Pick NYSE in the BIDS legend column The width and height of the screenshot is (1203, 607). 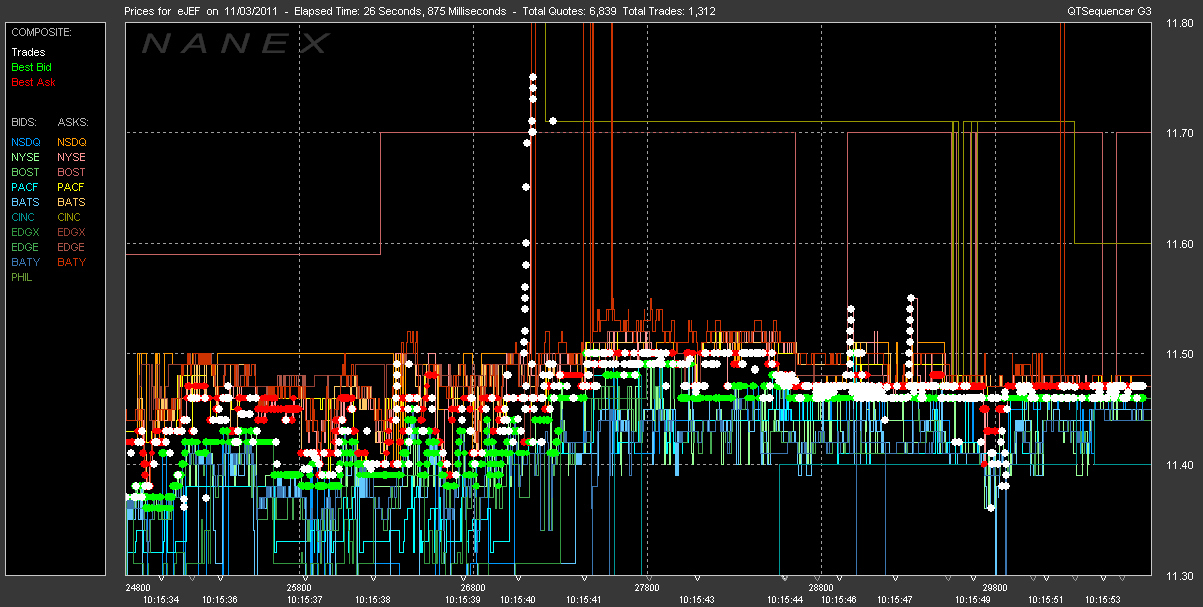(26, 156)
